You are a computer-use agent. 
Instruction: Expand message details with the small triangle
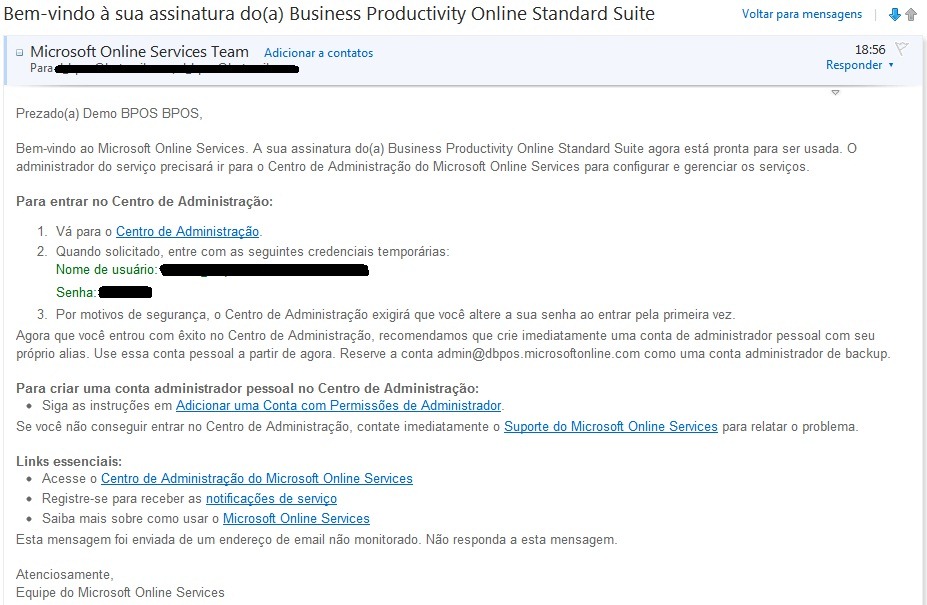click(x=835, y=93)
